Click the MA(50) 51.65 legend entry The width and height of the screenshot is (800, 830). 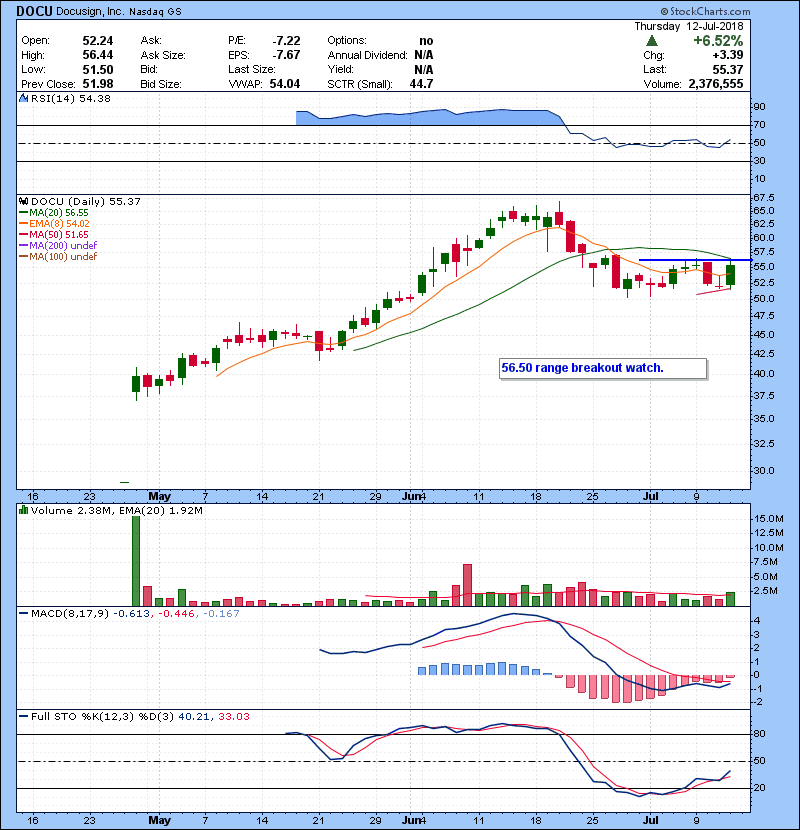click(x=54, y=234)
